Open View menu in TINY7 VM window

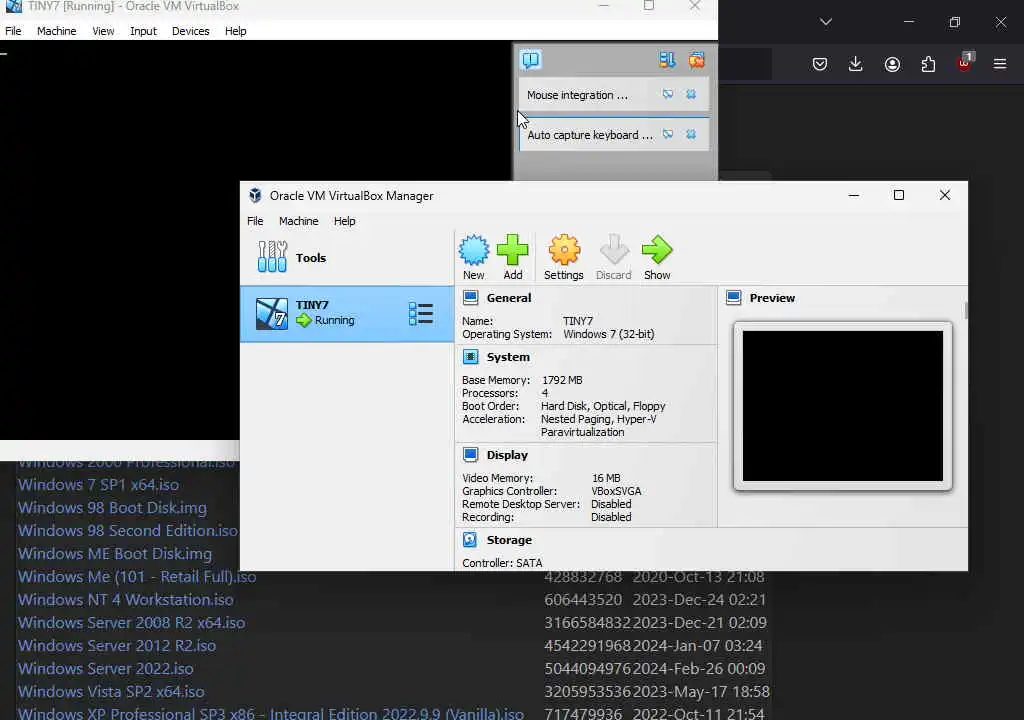(x=103, y=31)
